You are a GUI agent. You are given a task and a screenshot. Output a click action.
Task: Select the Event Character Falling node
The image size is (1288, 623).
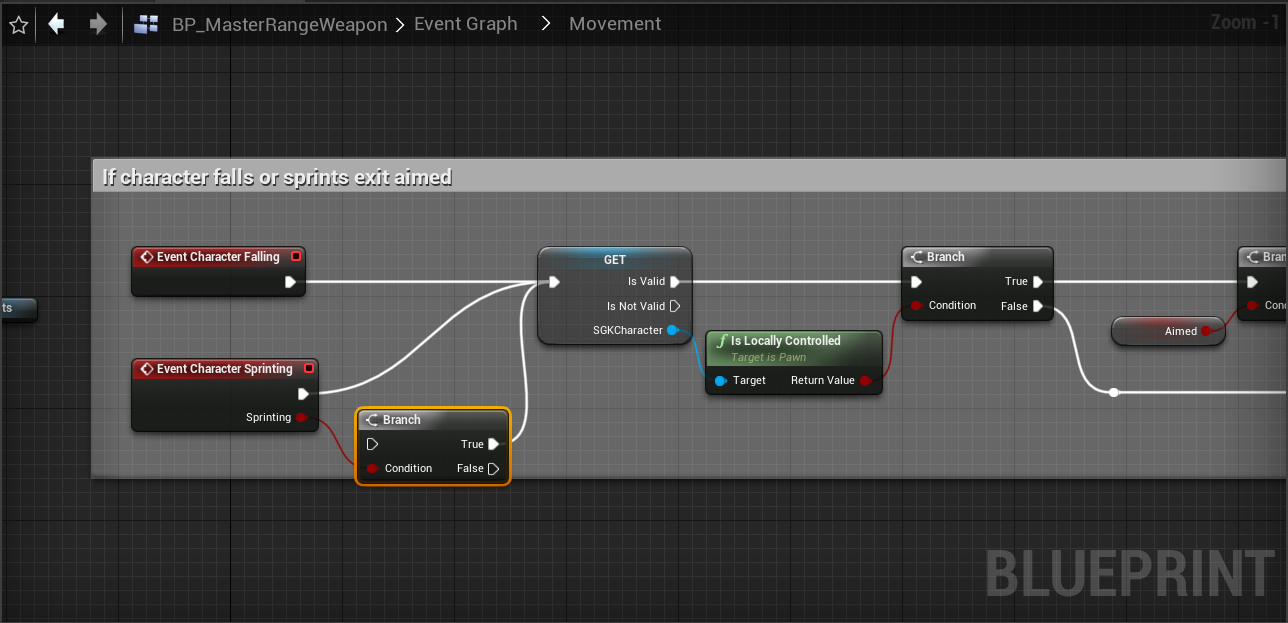218,257
